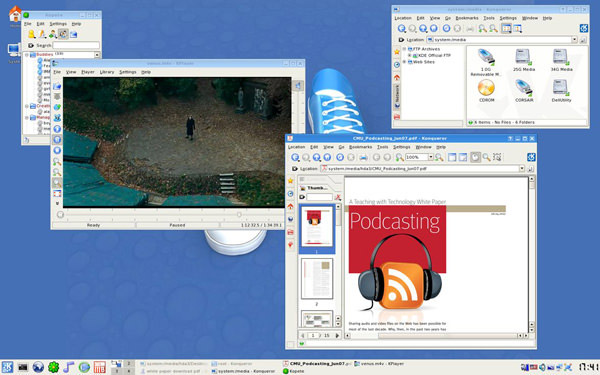Screen dimensions: 600x375
Task: Zoom in icons in the system:/media Konqueror
Action: pyautogui.click(x=483, y=28)
